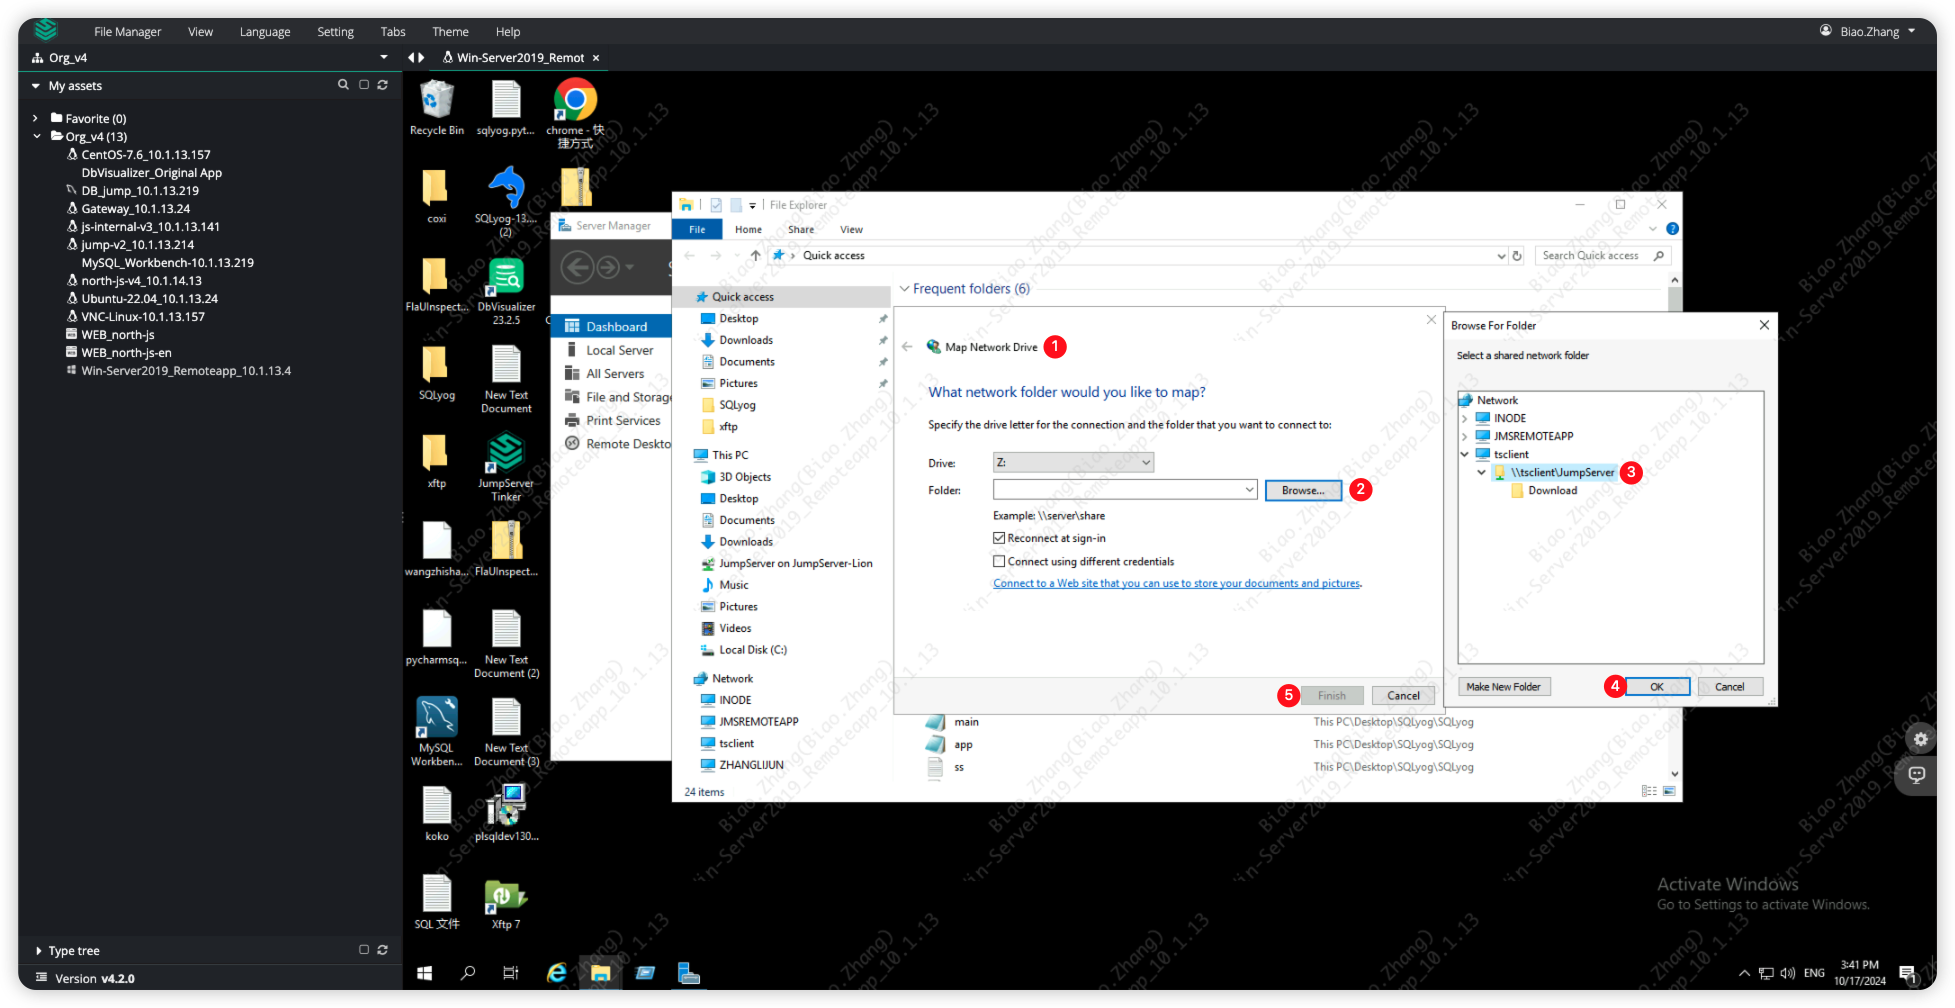Screen dimensions: 1955x1008
Task: Open the chat bubble on right edge
Action: point(1917,775)
